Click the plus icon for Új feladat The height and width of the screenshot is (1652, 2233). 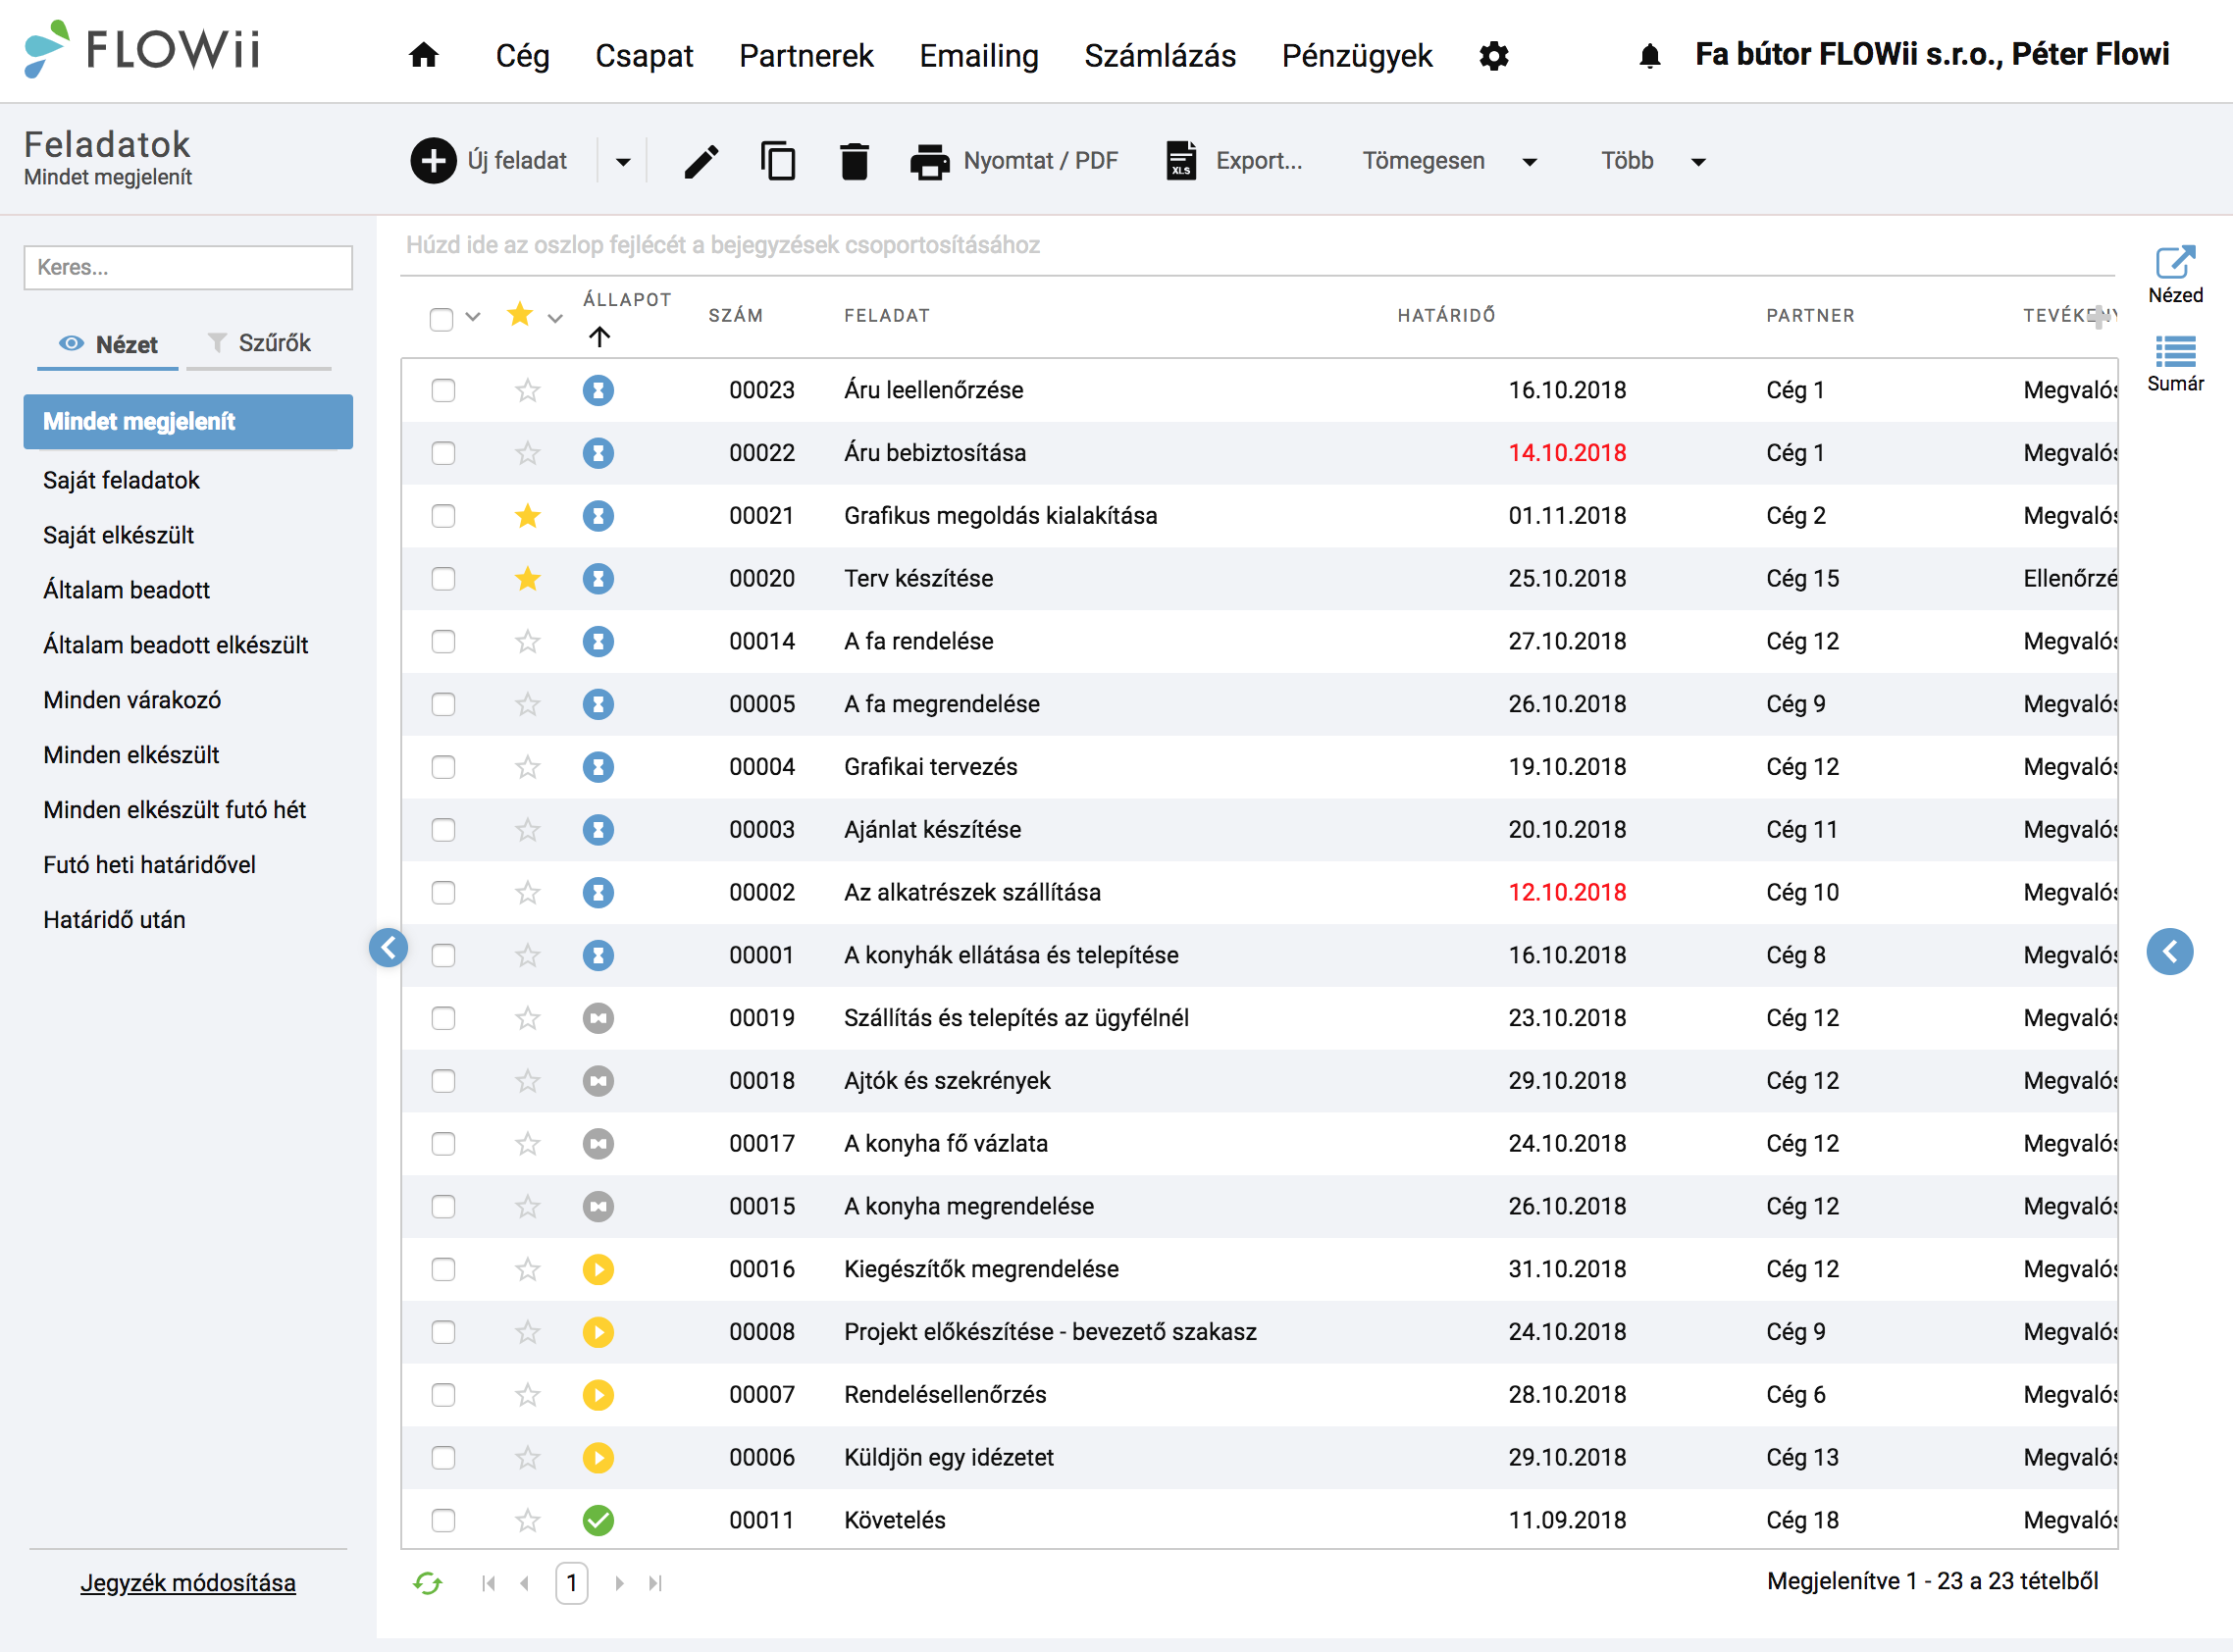tap(434, 161)
